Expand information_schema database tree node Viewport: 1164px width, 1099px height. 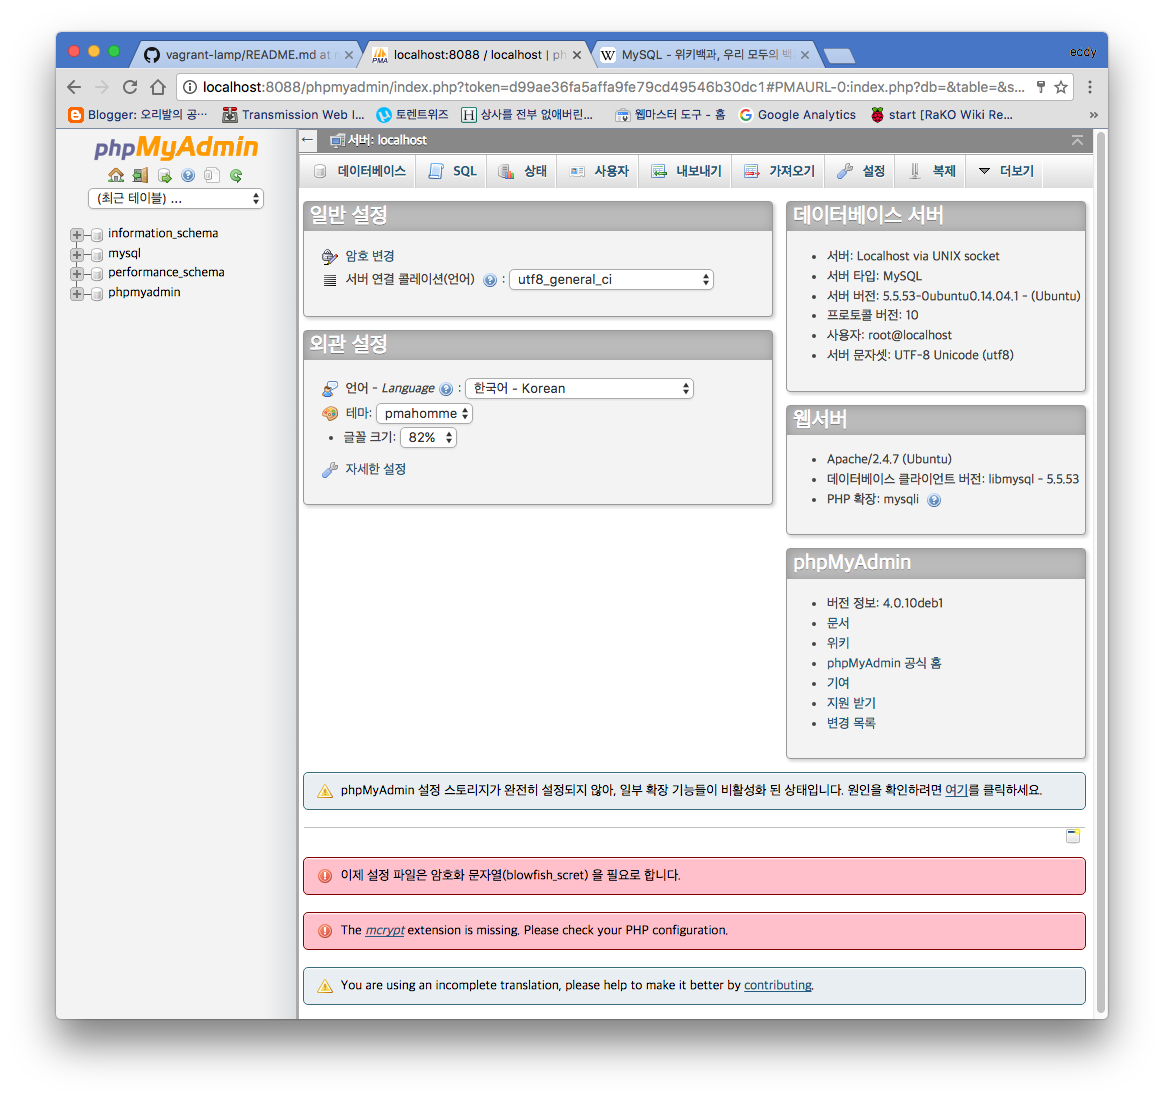76,235
